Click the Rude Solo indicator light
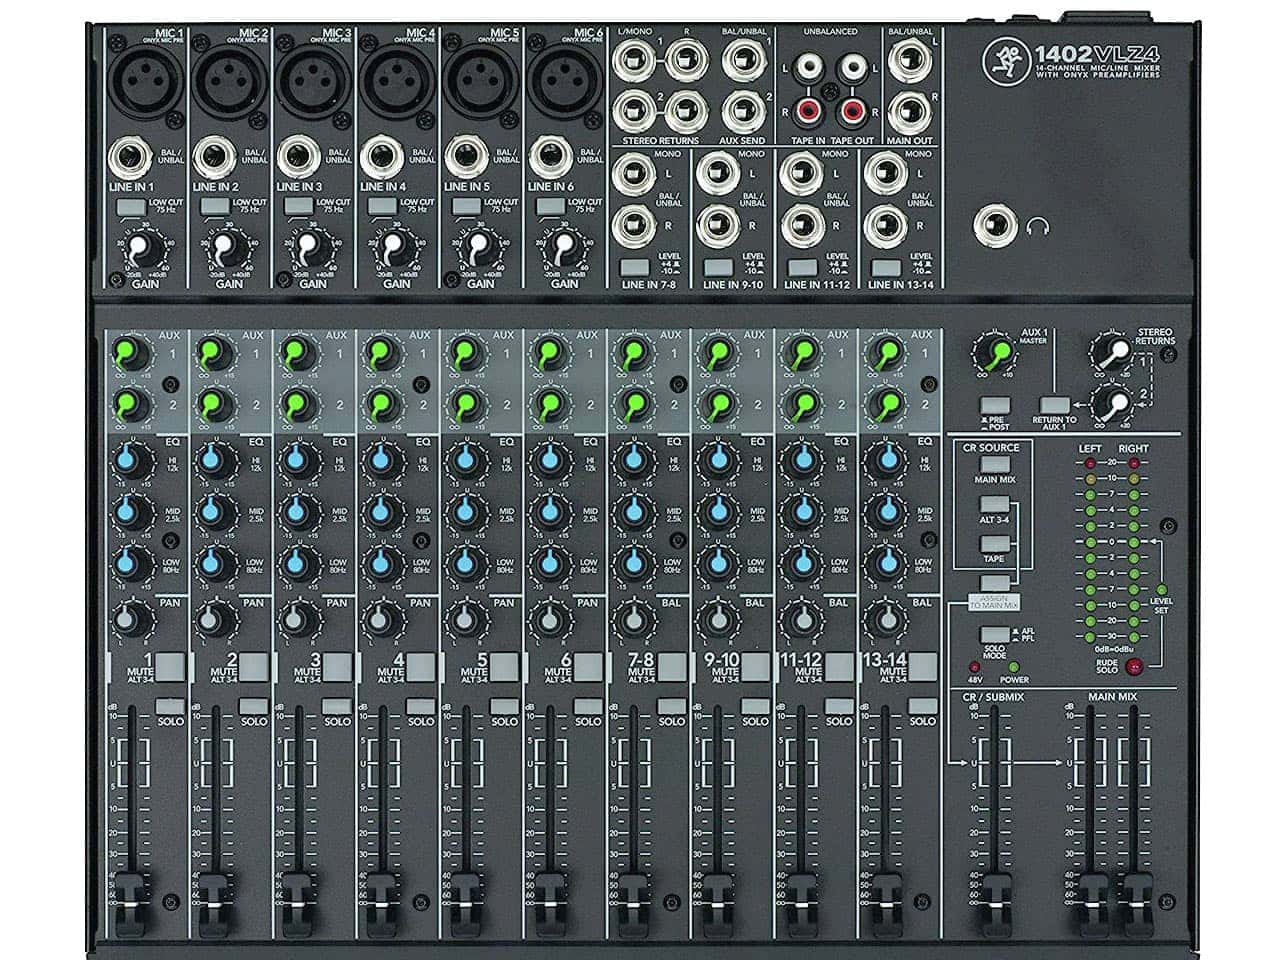This screenshot has height=960, width=1280. [x=1134, y=667]
